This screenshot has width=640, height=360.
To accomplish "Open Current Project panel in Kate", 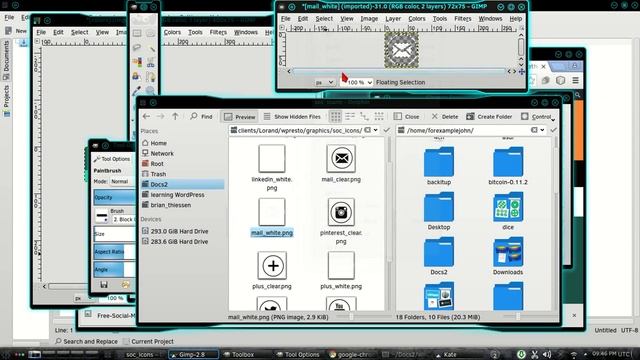I will (149, 341).
